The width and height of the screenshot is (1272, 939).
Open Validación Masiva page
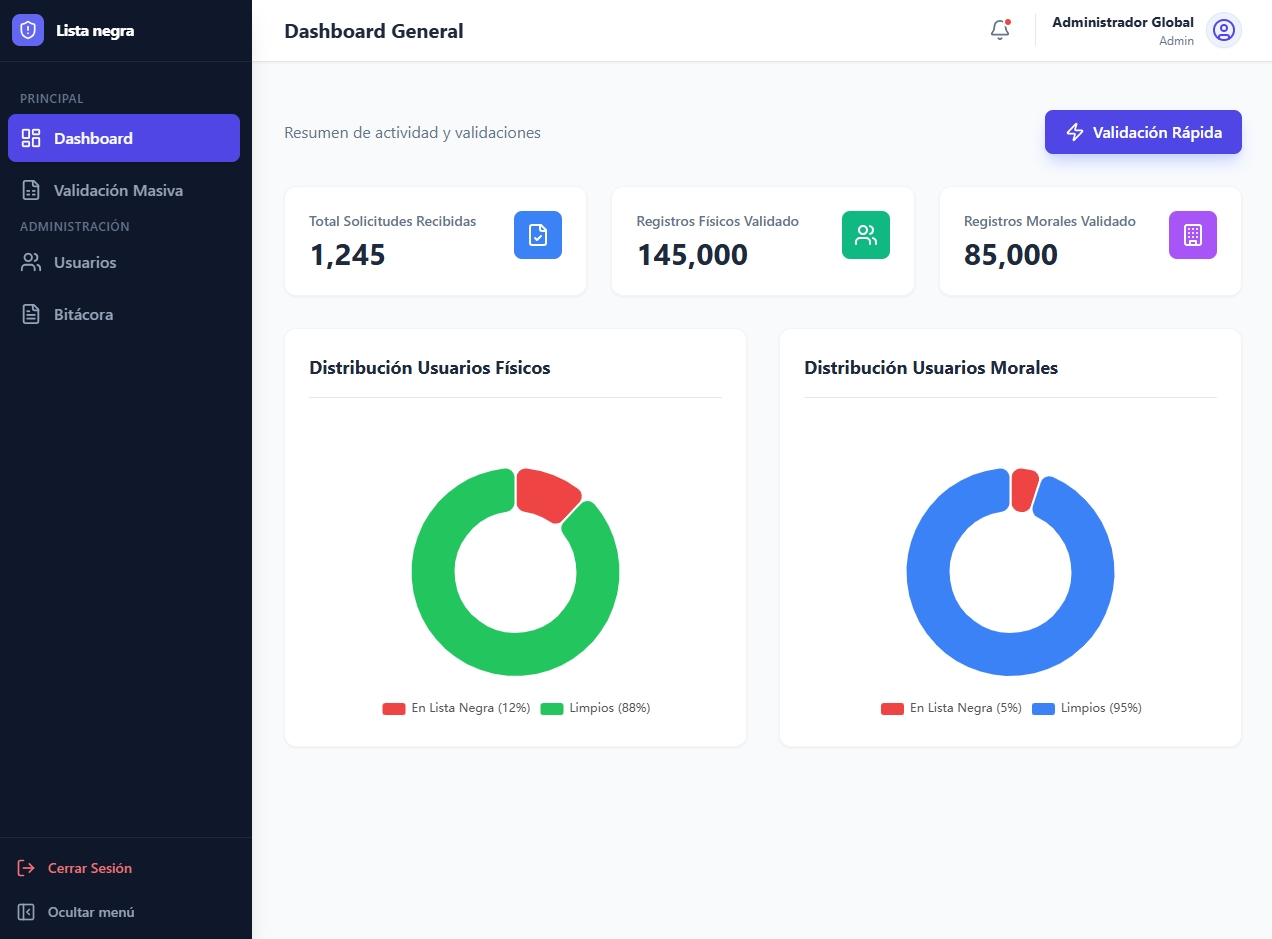pos(118,190)
